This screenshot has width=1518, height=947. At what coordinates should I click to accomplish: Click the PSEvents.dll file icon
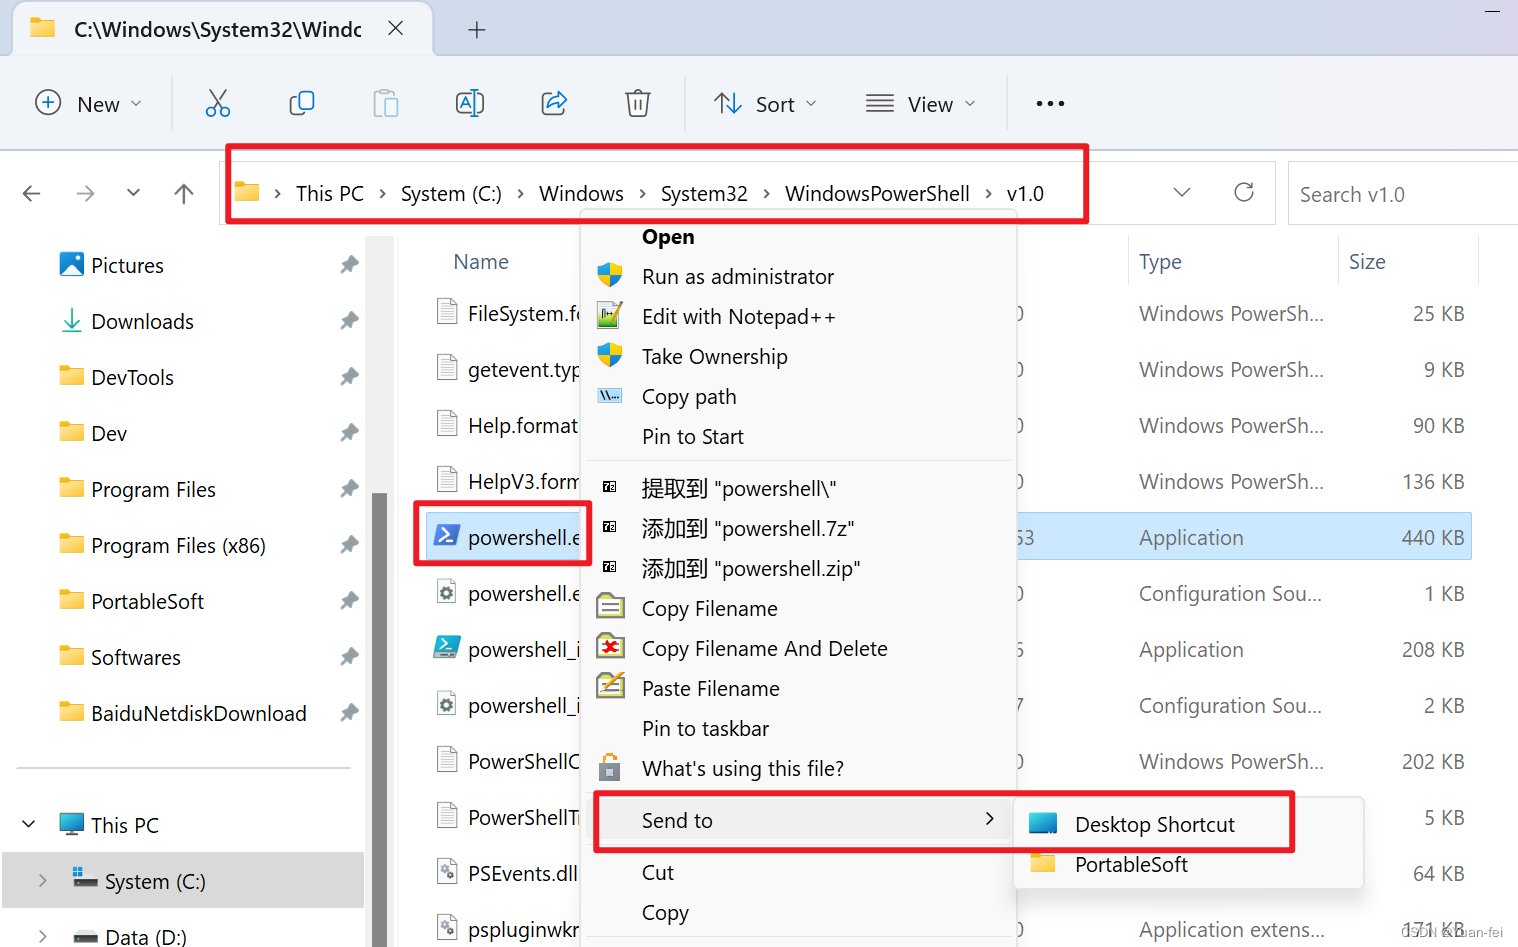(447, 873)
